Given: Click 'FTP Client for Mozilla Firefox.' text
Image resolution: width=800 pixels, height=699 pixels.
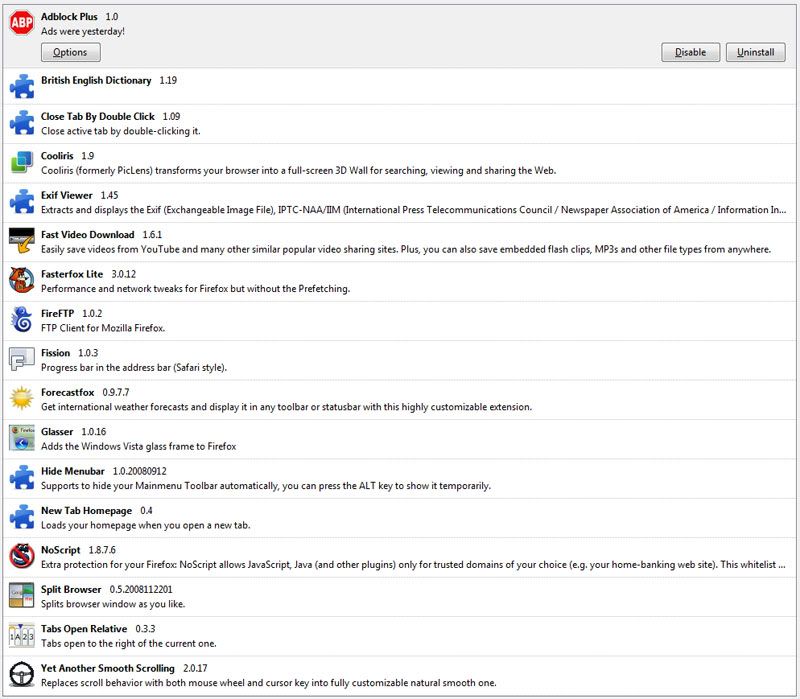Looking at the screenshot, I should (103, 328).
